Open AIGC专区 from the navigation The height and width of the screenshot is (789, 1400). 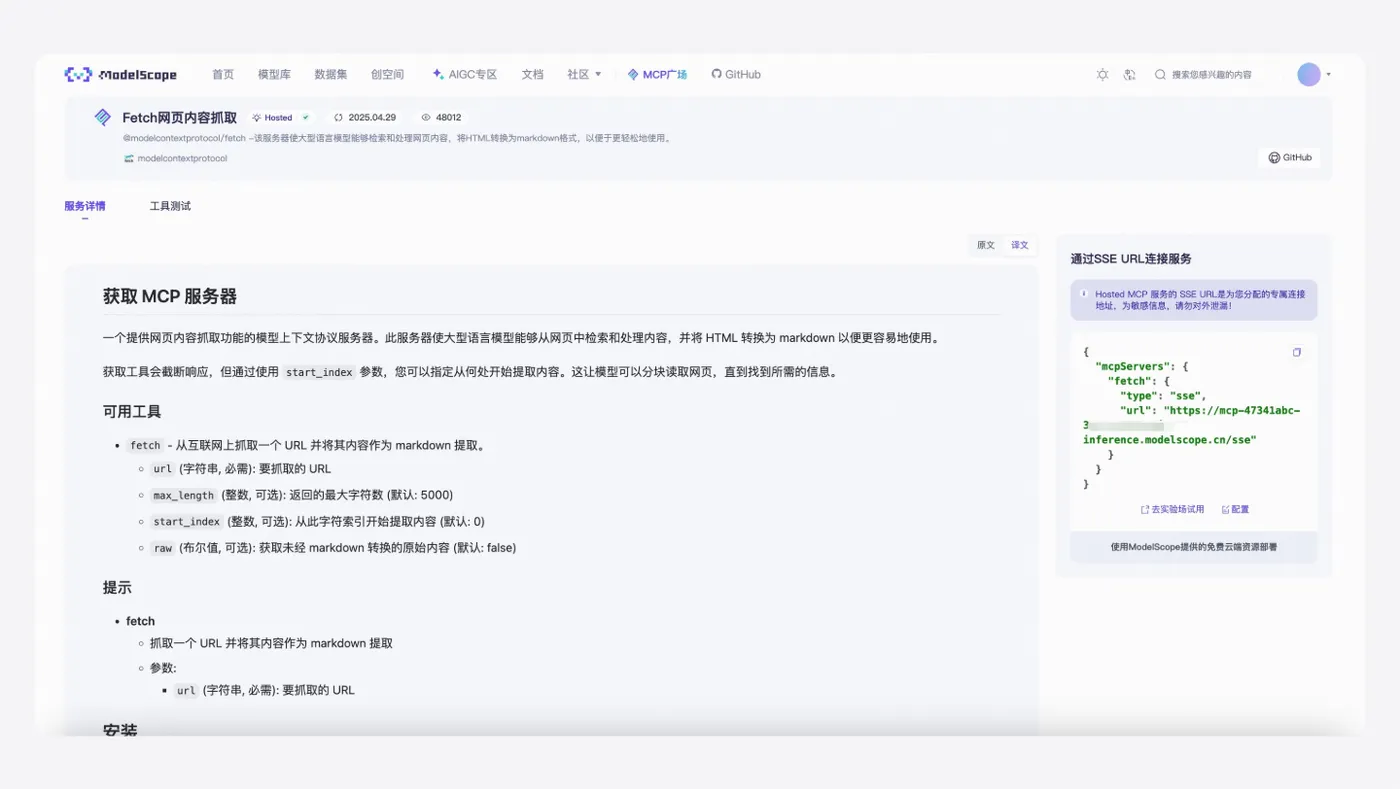465,74
